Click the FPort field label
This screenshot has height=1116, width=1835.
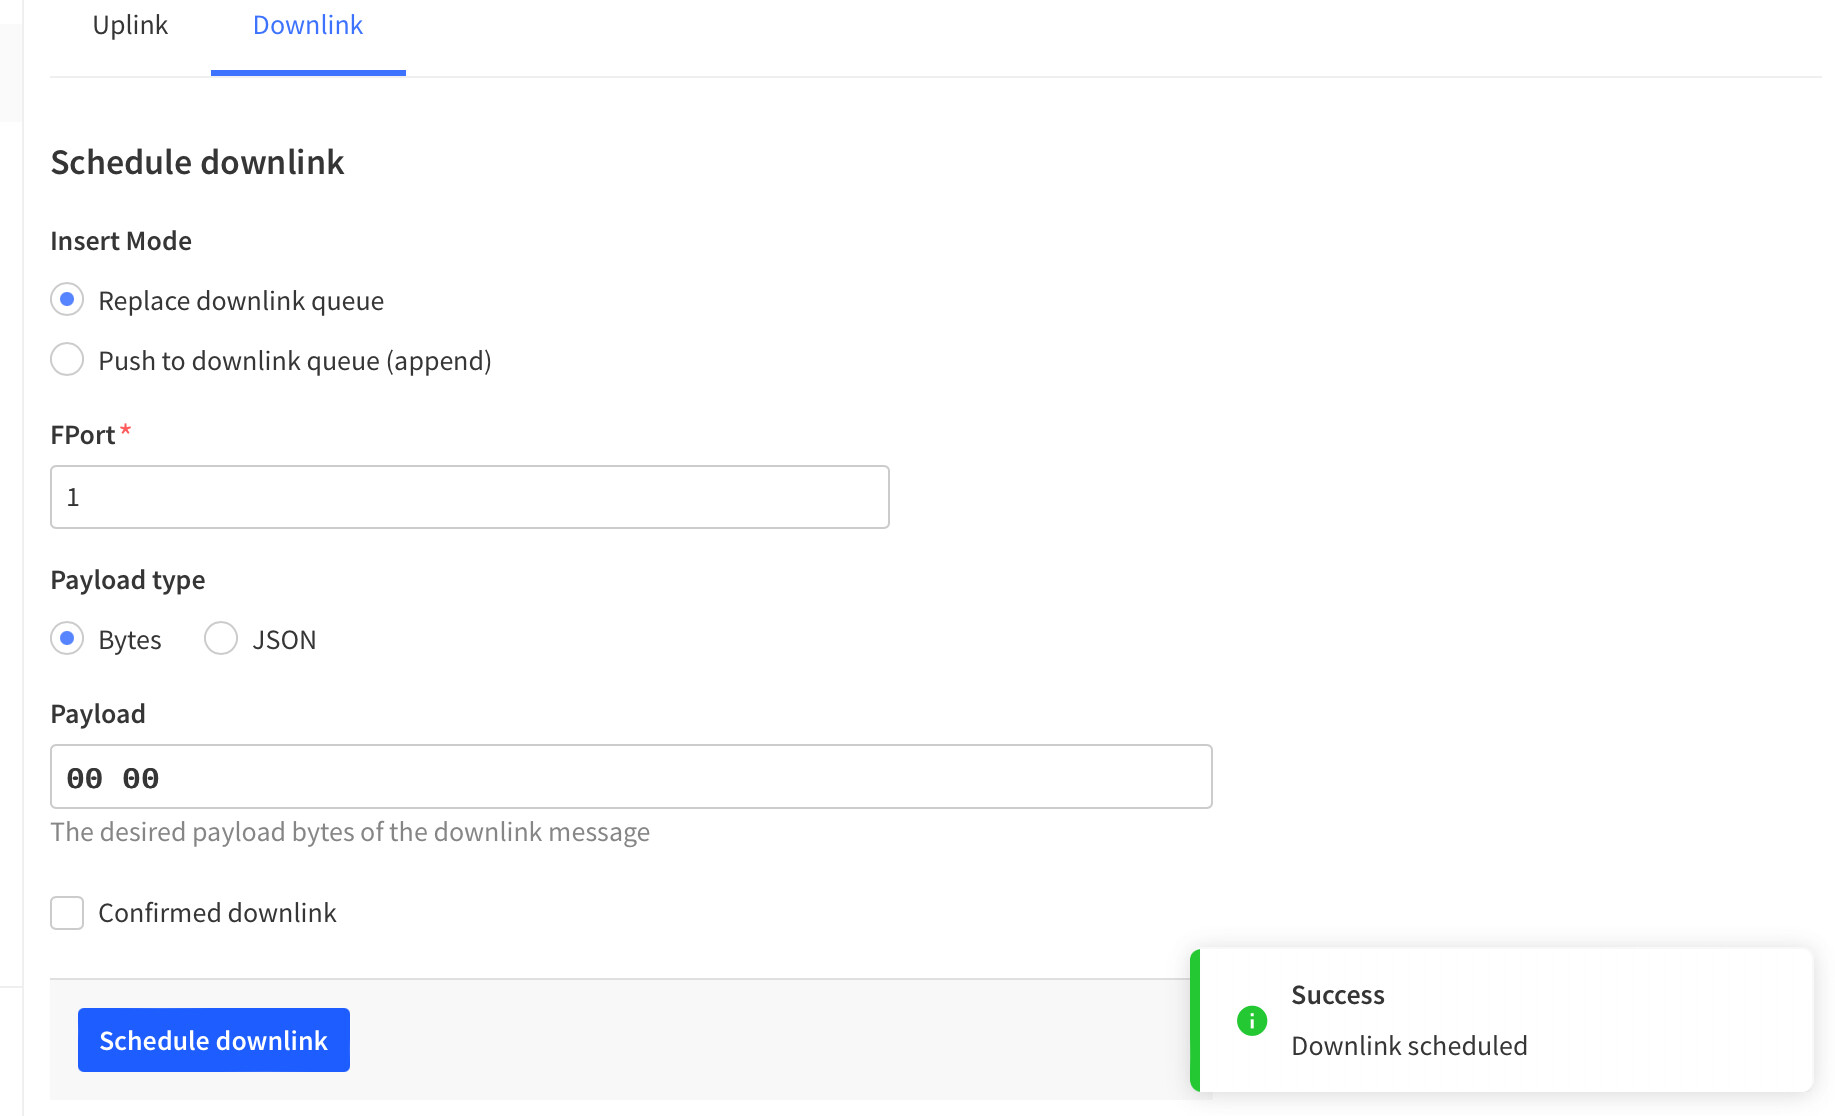click(x=83, y=435)
